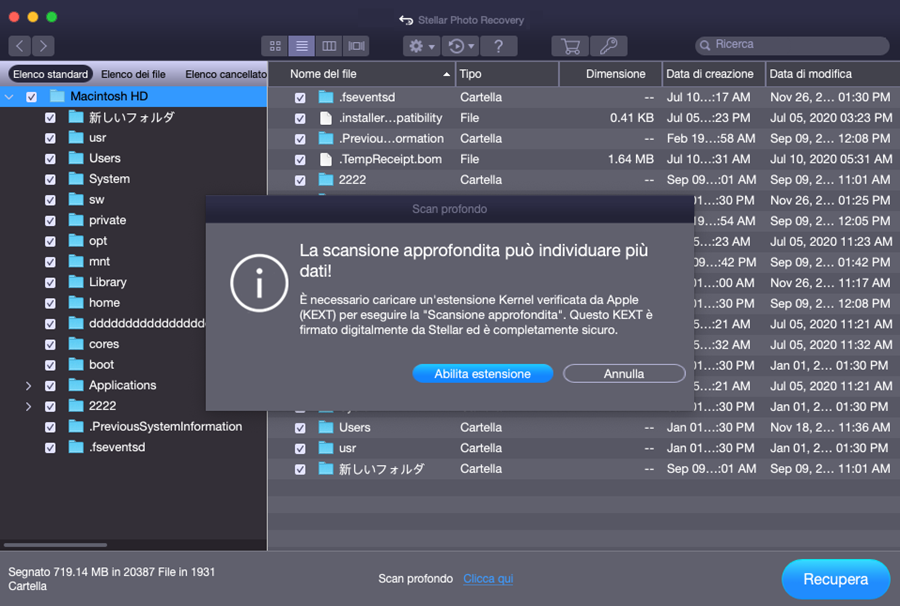This screenshot has height=606, width=900.
Task: Toggle checkbox for Library folder in tree
Action: (51, 282)
